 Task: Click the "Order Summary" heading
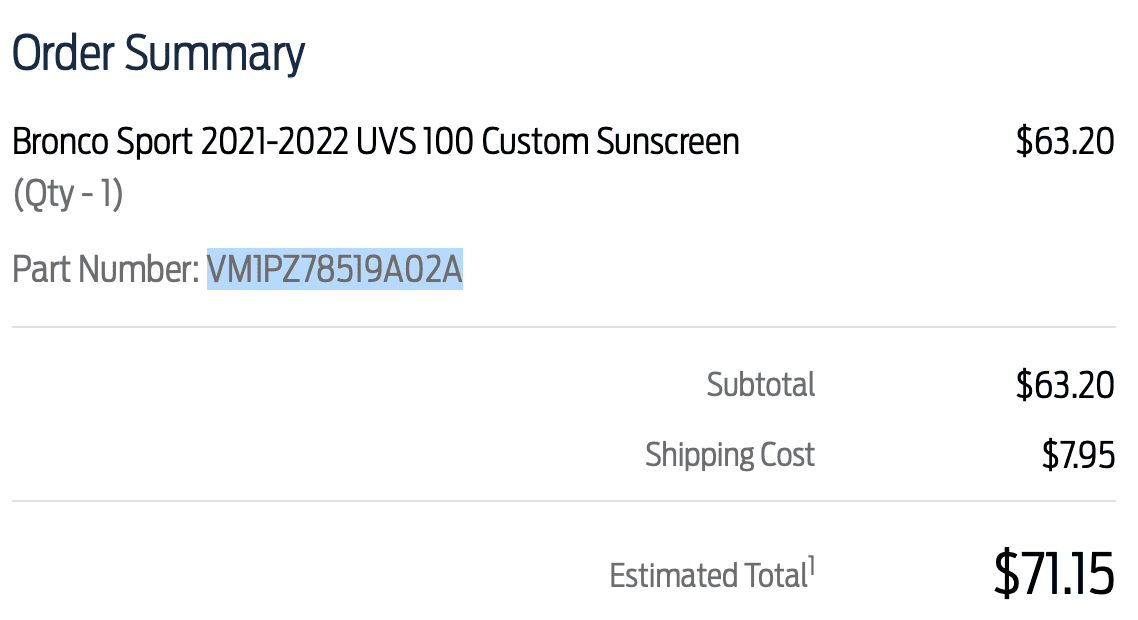point(158,54)
